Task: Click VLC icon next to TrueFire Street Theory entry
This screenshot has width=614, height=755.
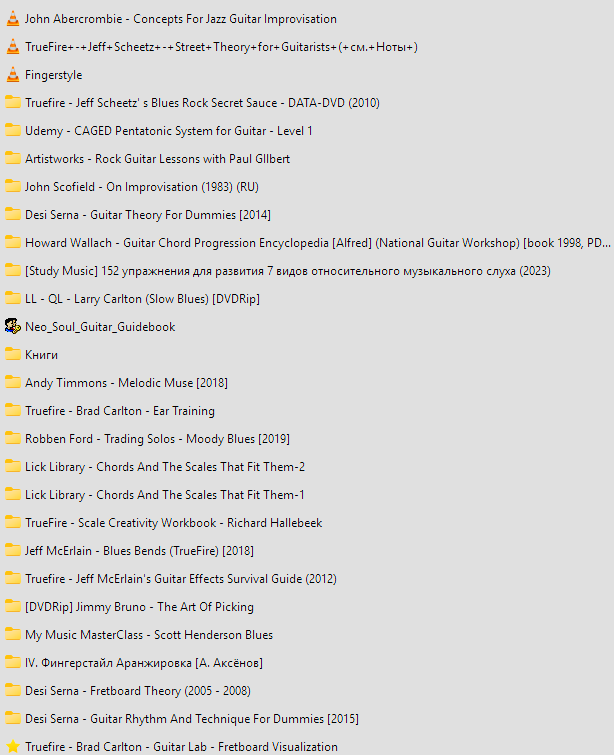Action: tap(13, 47)
